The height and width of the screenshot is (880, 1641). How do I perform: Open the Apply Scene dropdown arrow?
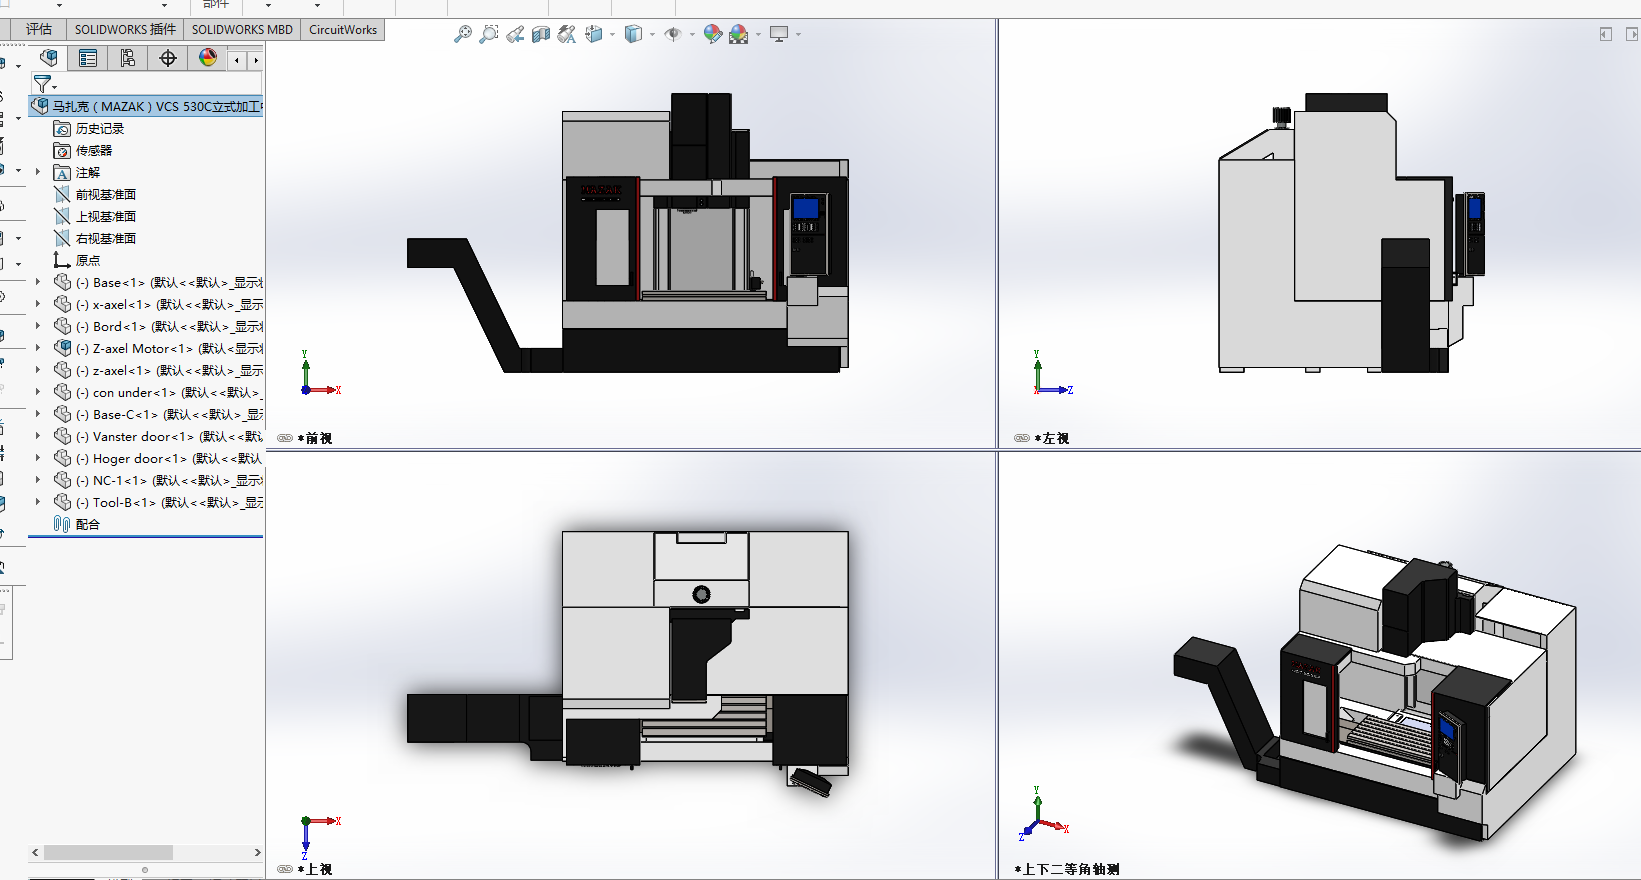click(x=758, y=35)
